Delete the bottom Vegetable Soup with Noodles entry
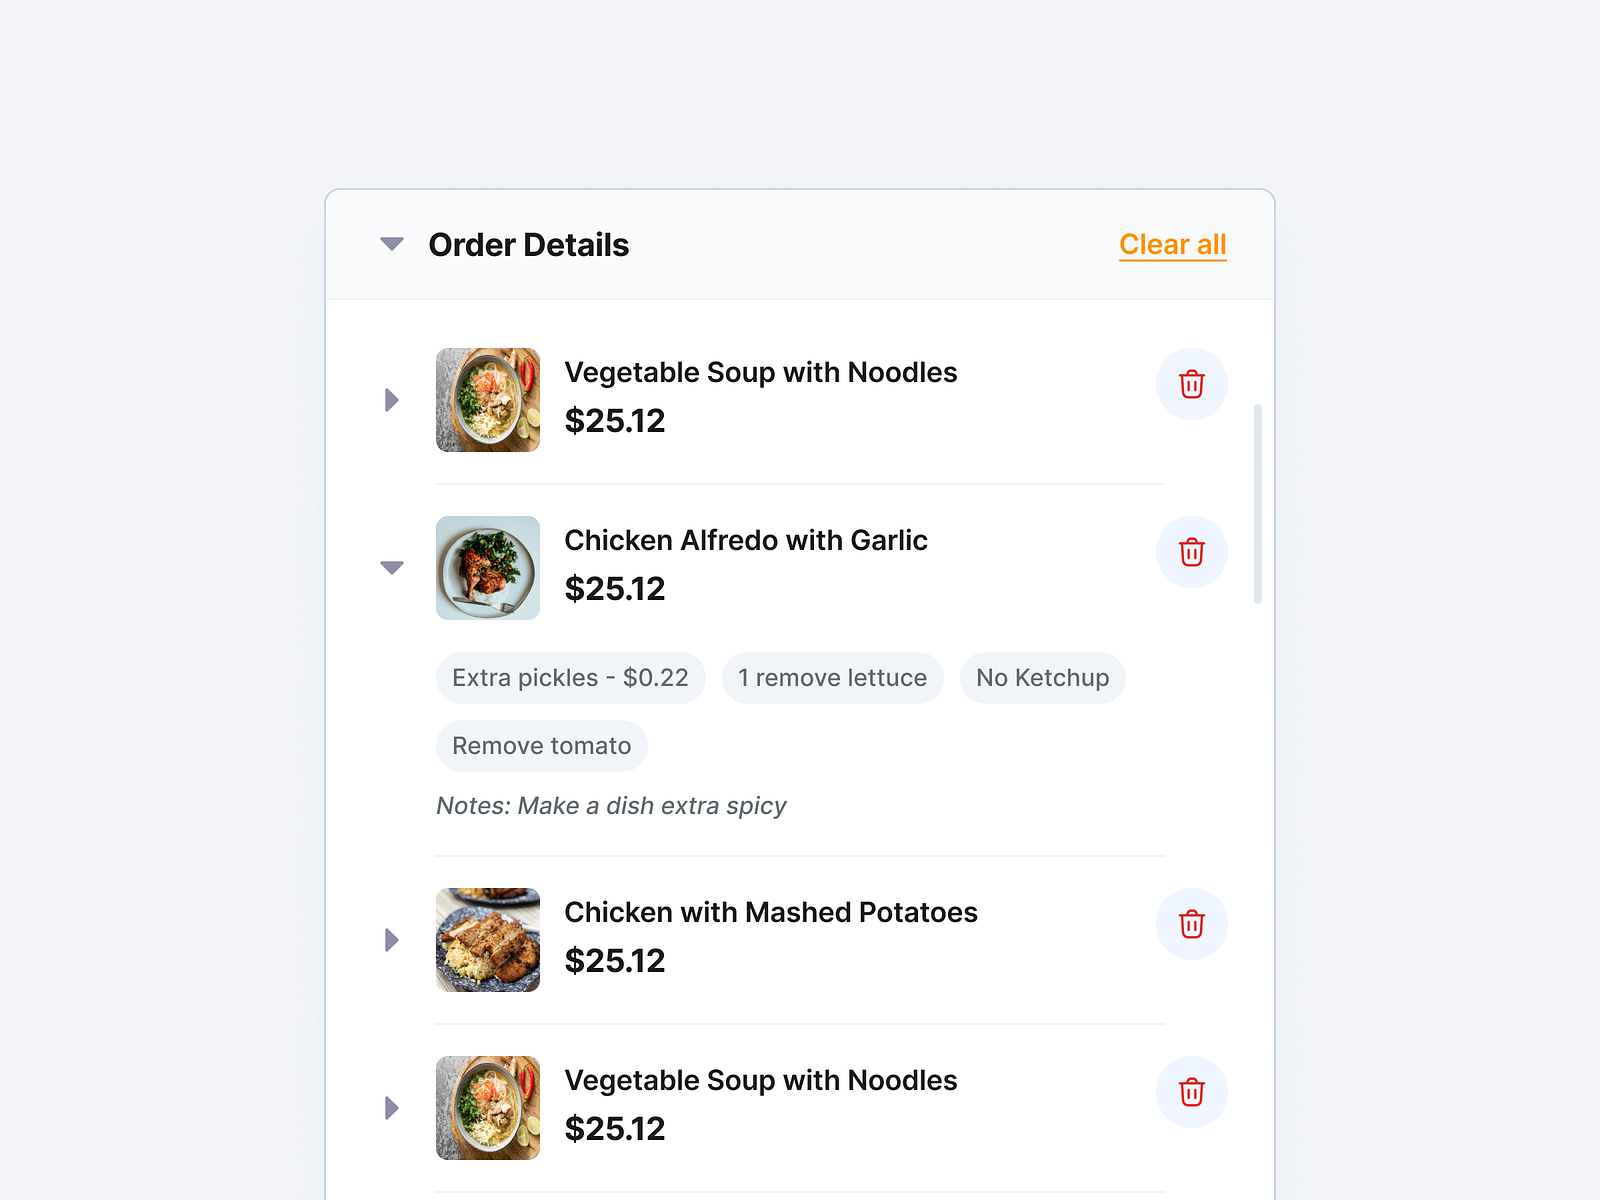This screenshot has width=1600, height=1200. coord(1191,1092)
